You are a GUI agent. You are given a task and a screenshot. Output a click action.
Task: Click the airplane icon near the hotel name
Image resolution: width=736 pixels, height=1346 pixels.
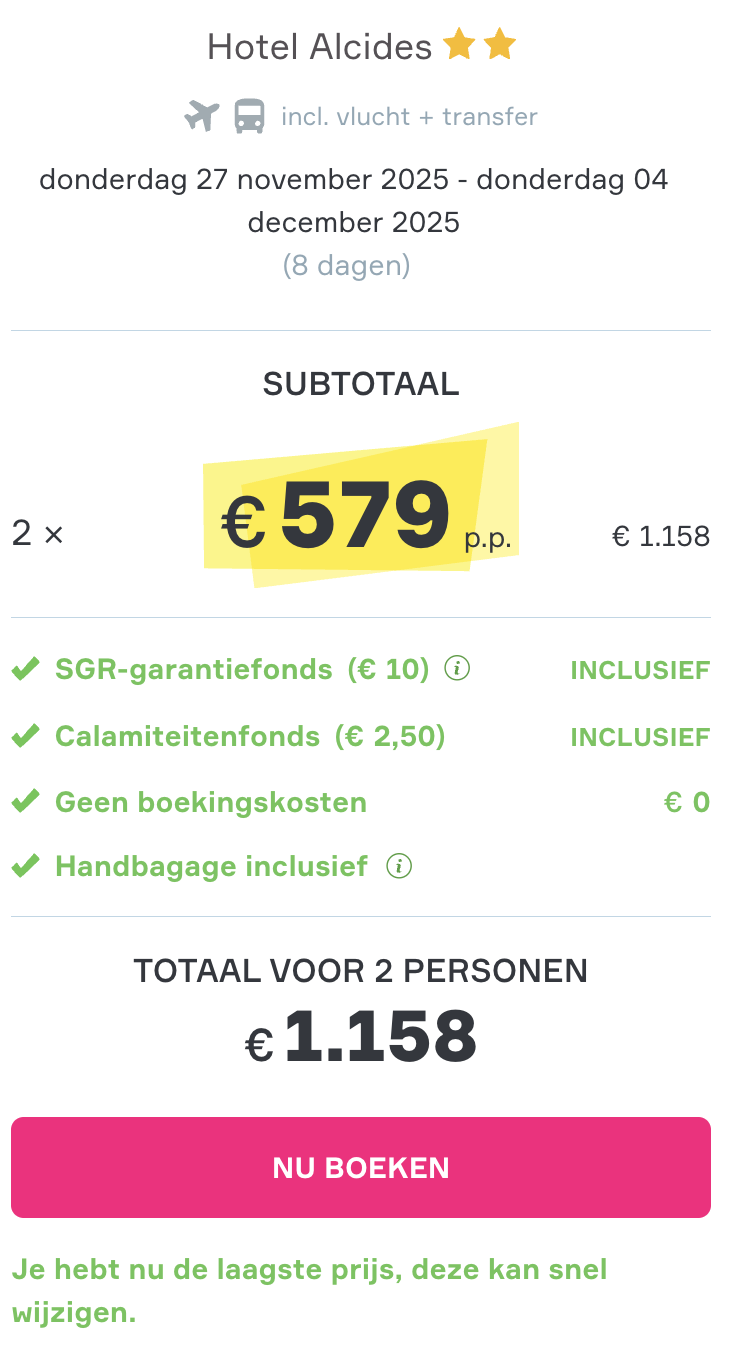200,115
